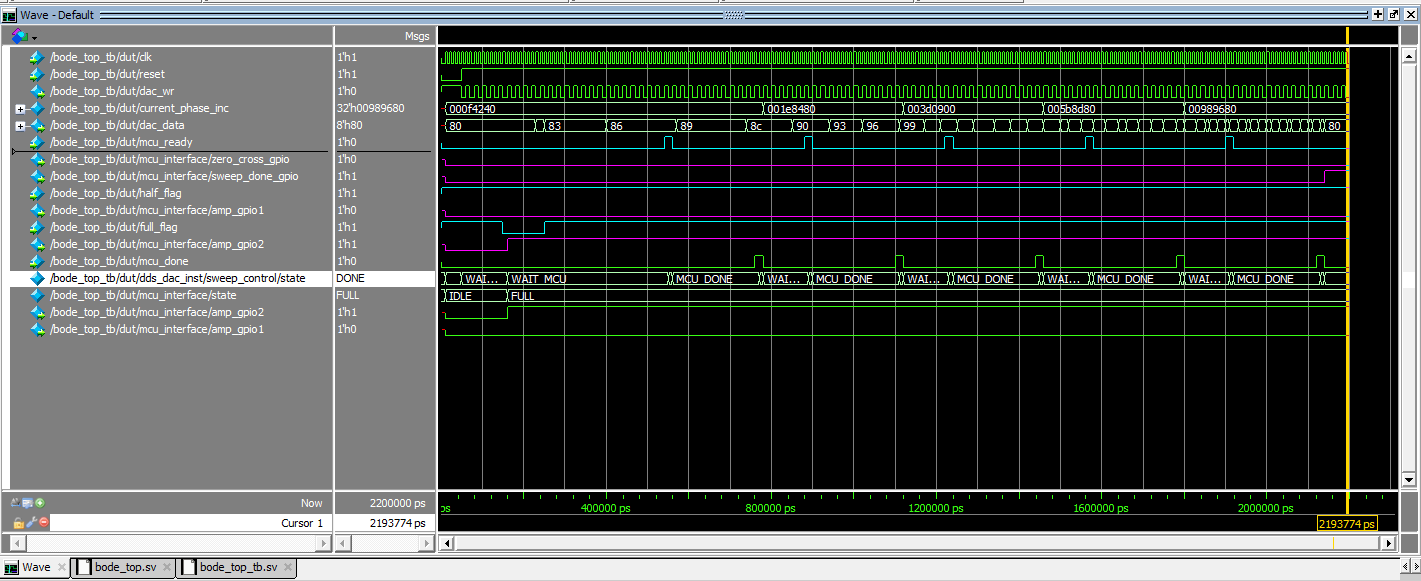Viewport: 1421px width, 581px height.
Task: Open the edit grid and timeline icon
Action: click(x=28, y=503)
